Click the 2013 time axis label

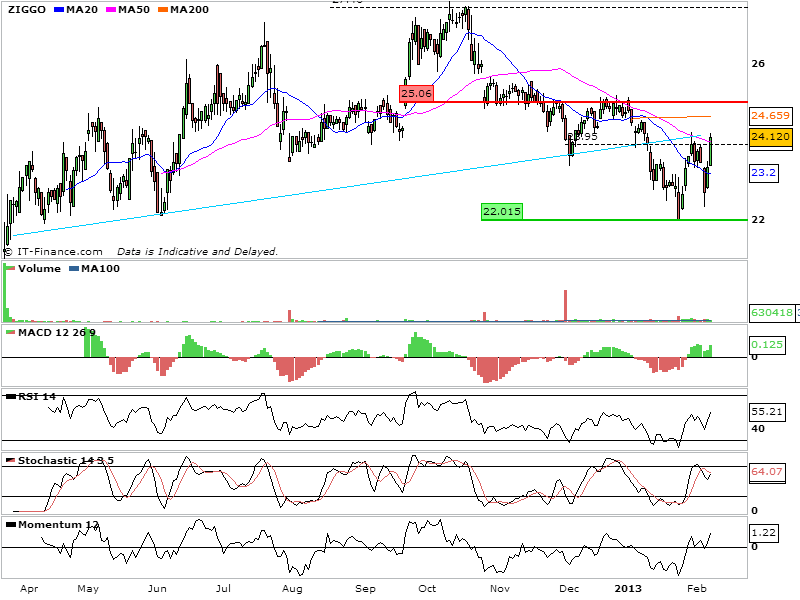628,589
